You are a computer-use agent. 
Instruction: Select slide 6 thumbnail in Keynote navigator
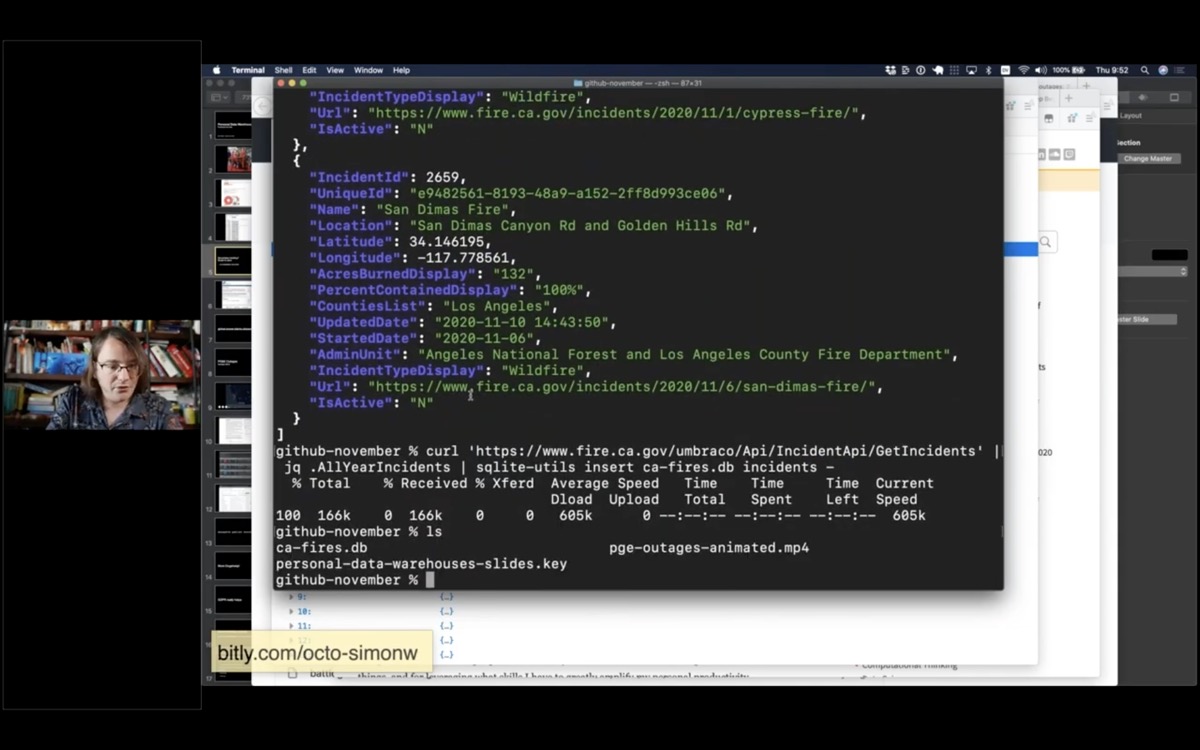(x=235, y=295)
